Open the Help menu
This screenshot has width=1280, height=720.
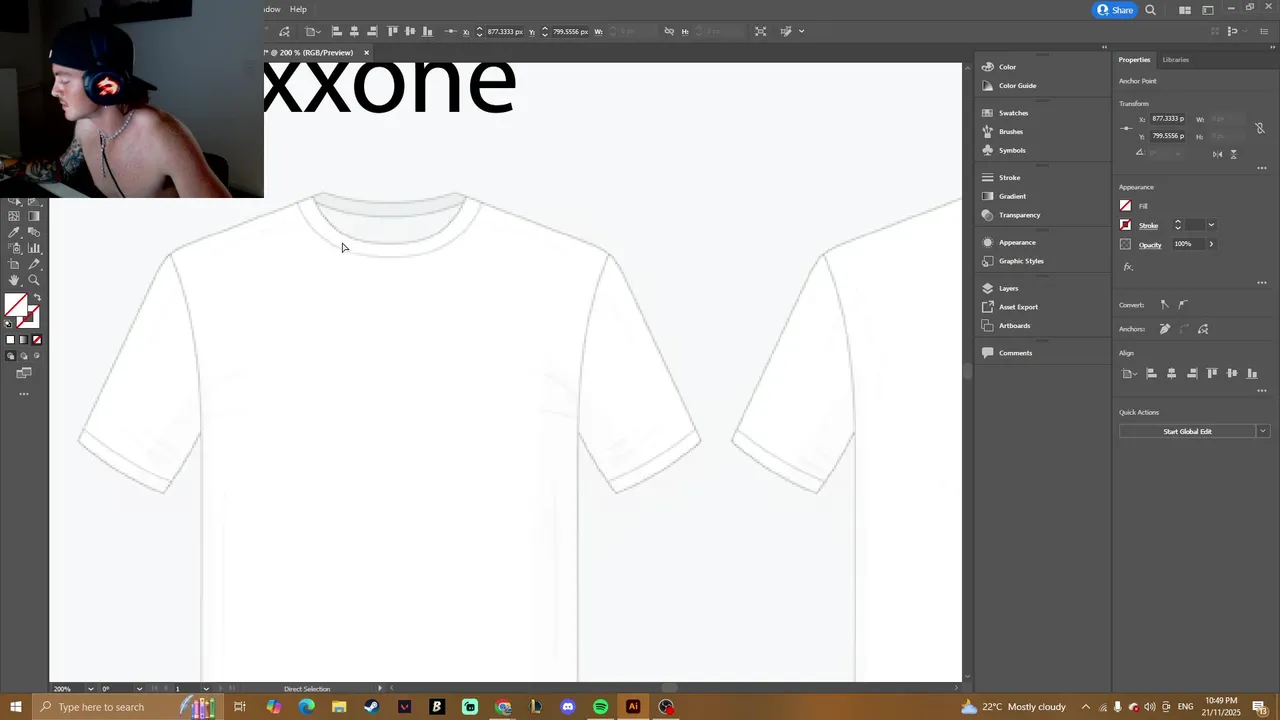298,9
